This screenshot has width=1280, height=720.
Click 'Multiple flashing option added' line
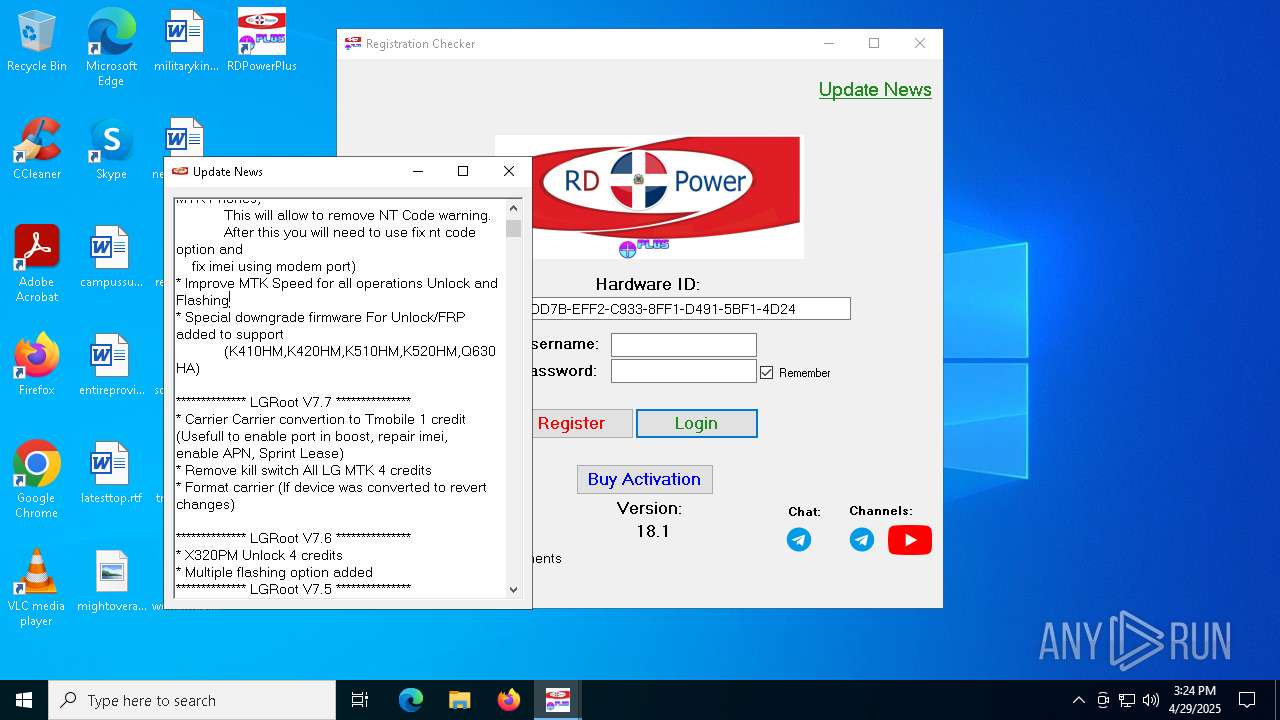[275, 572]
